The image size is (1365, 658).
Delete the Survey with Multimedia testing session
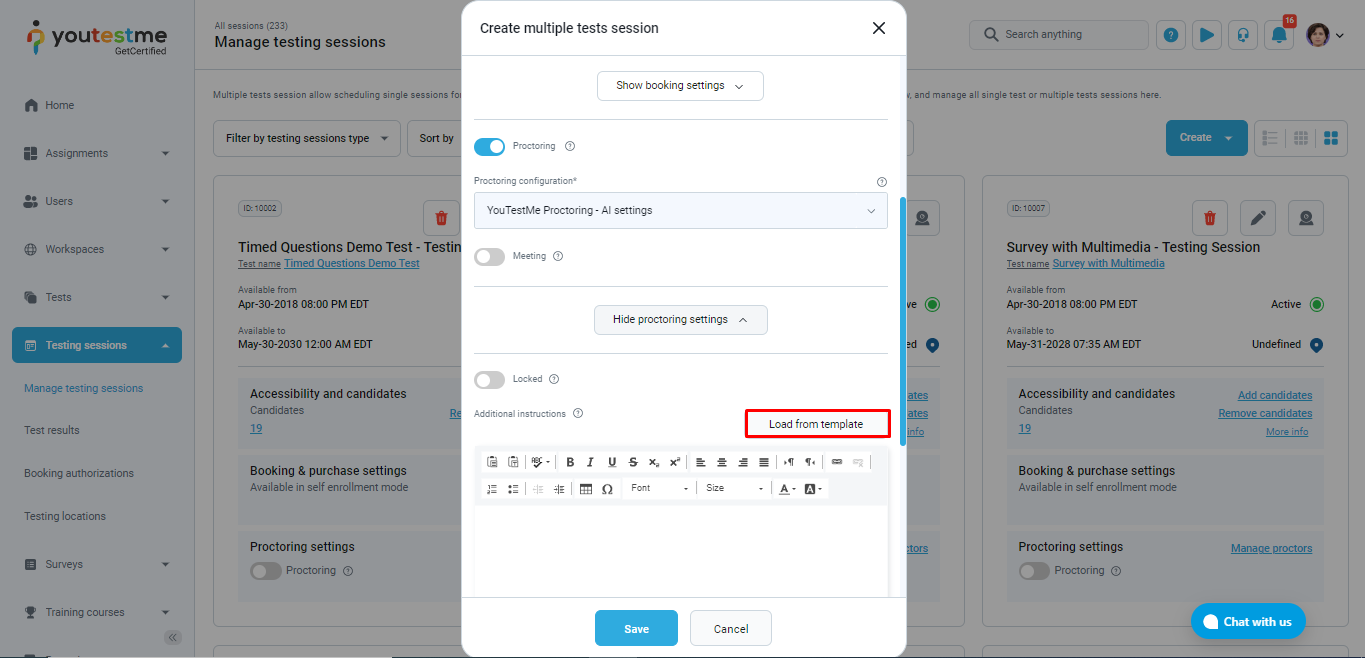point(1210,218)
